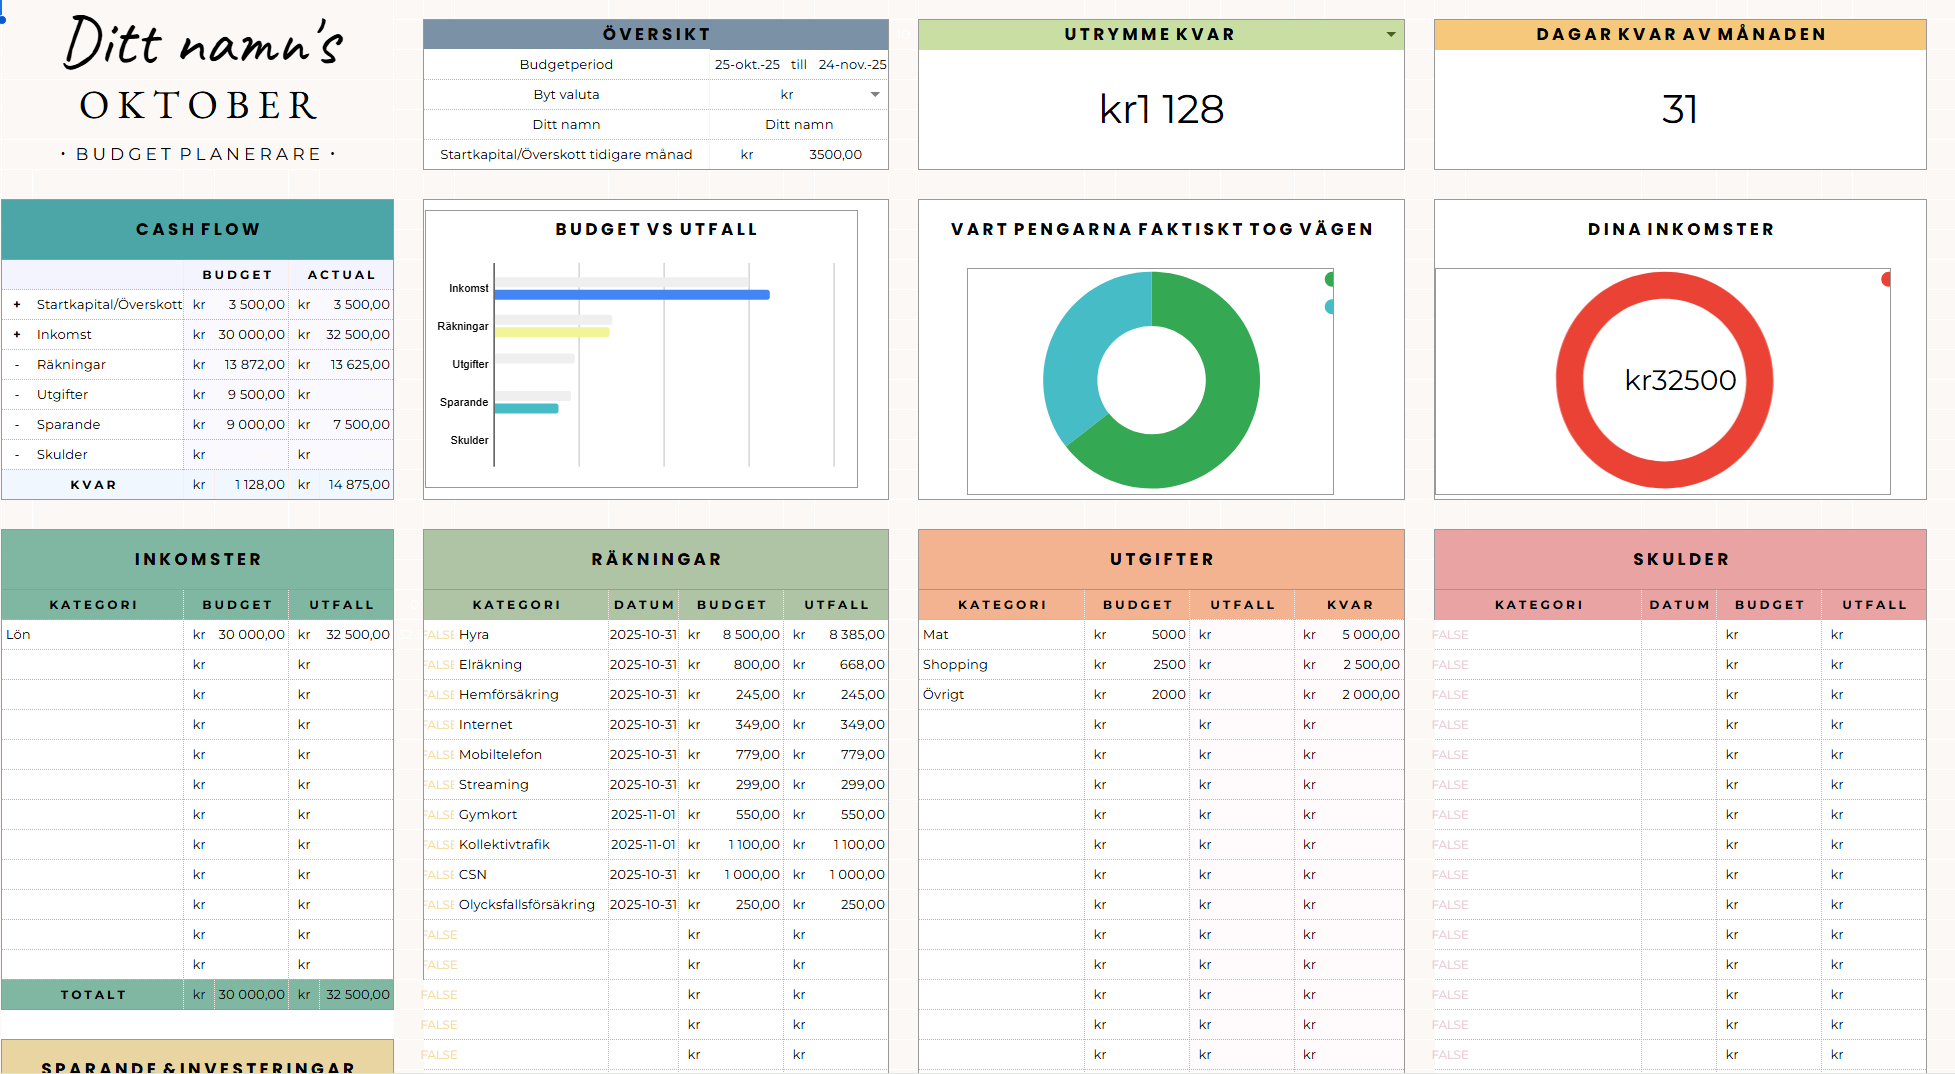Click the teal legend dot in donut chart
Screen dimensions: 1955x1074
[x=1329, y=307]
